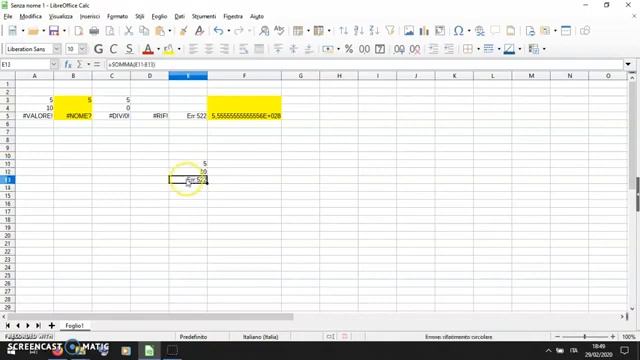The width and height of the screenshot is (640, 360).
Task: Open paste options dropdown arrow
Action: 170,31
